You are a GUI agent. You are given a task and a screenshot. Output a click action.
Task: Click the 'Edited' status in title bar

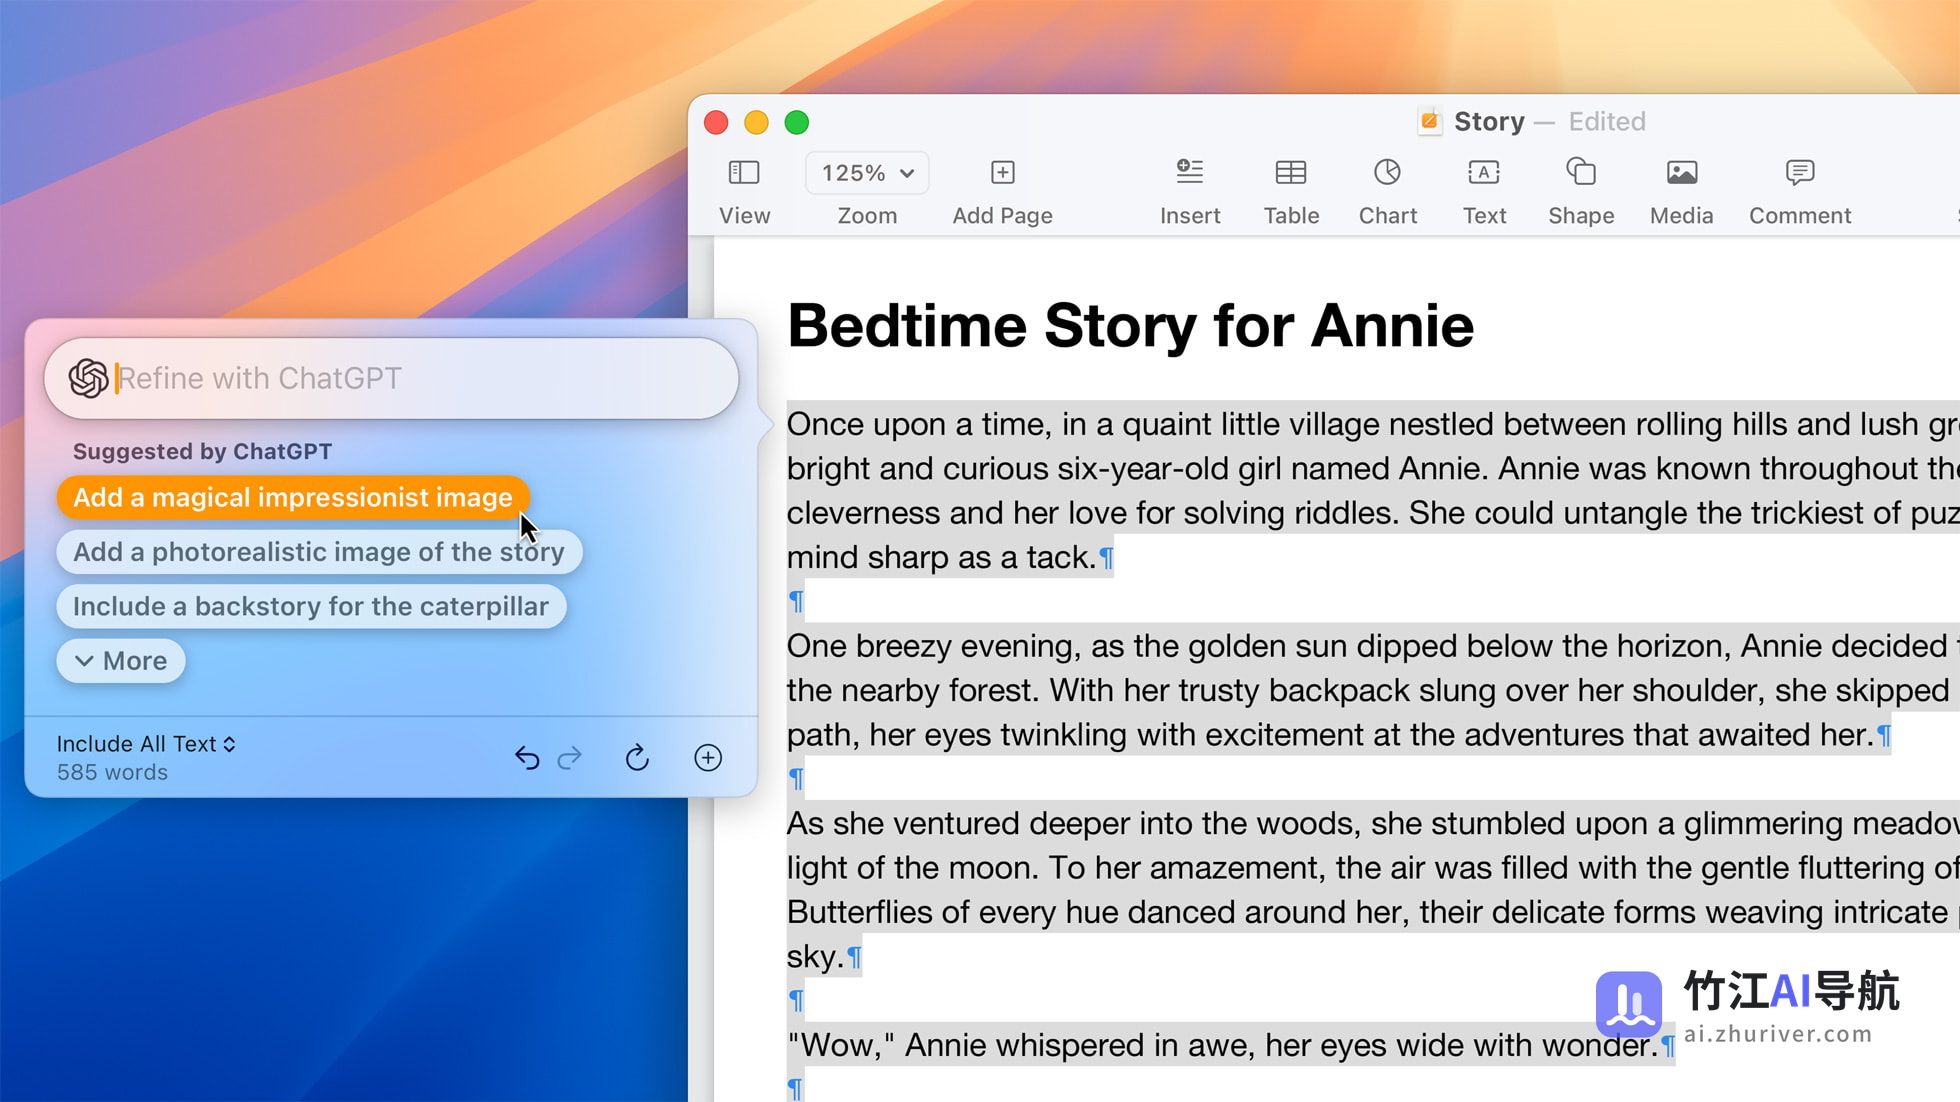(1607, 121)
